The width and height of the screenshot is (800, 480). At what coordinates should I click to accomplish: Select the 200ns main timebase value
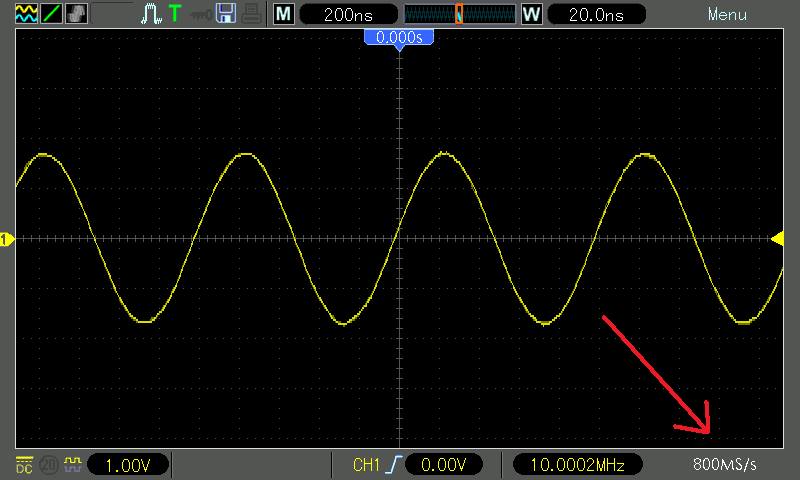pyautogui.click(x=348, y=14)
